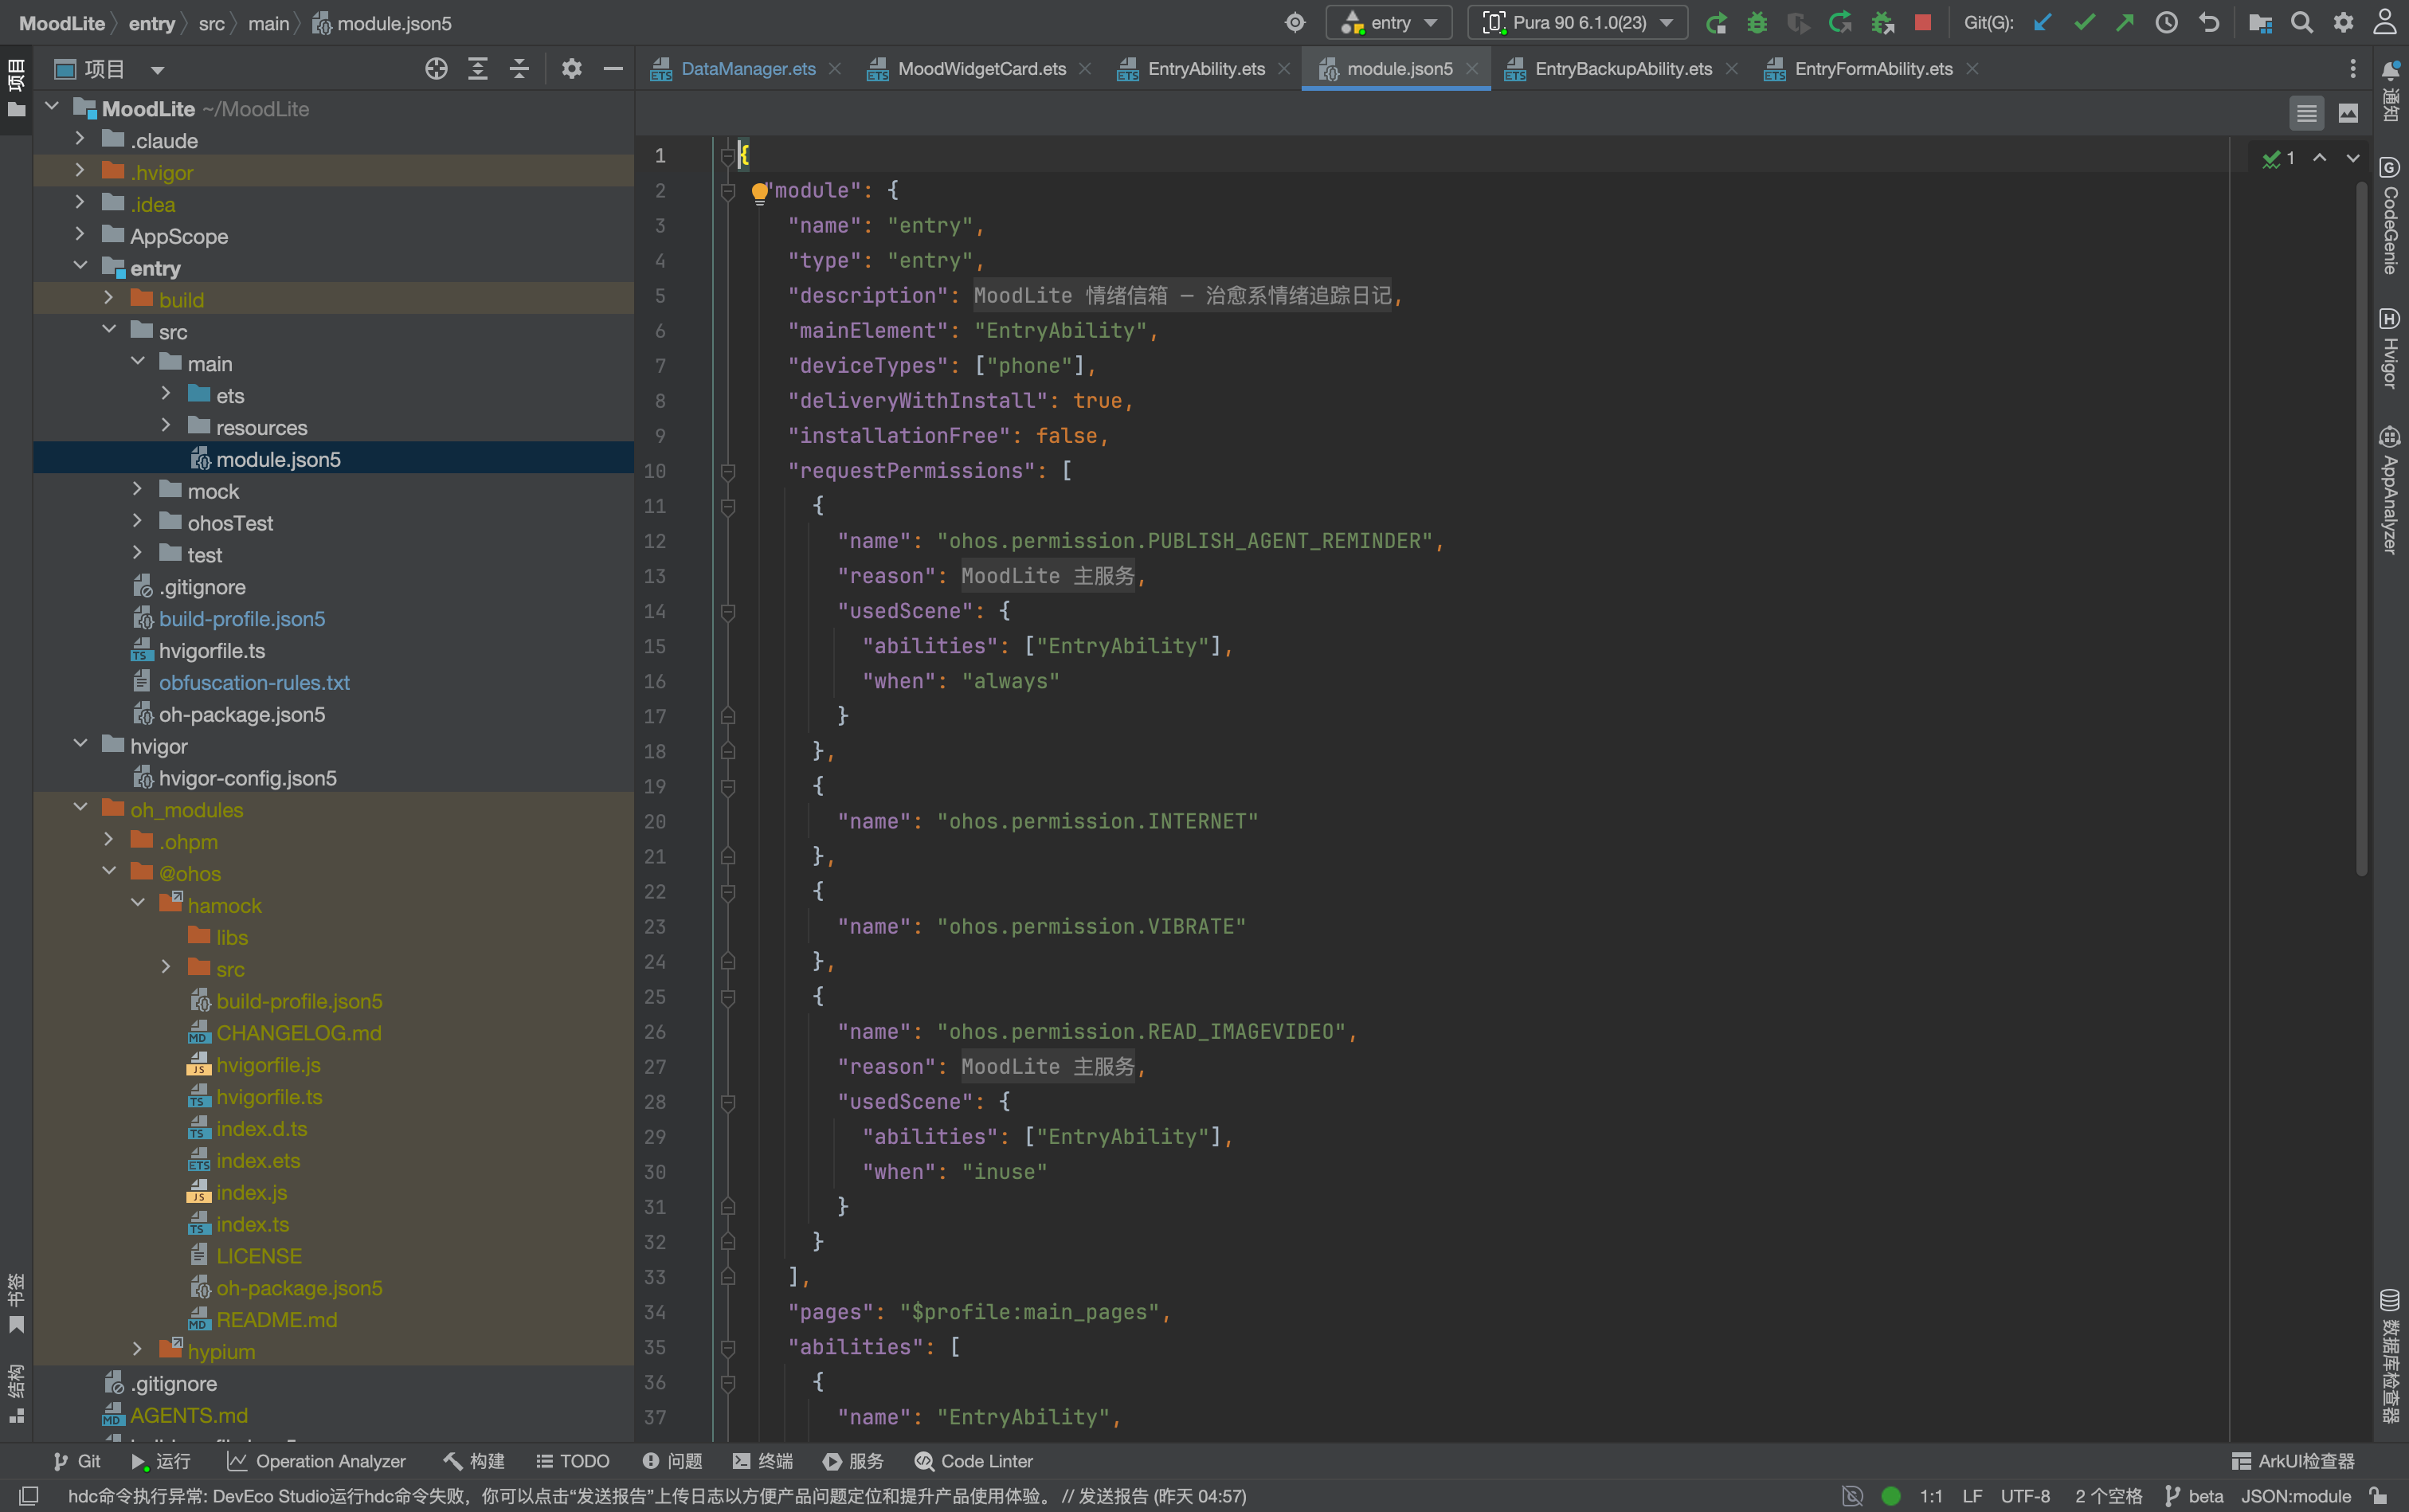Switch editor to preview image view icon
2409x1512 pixels.
[2348, 113]
